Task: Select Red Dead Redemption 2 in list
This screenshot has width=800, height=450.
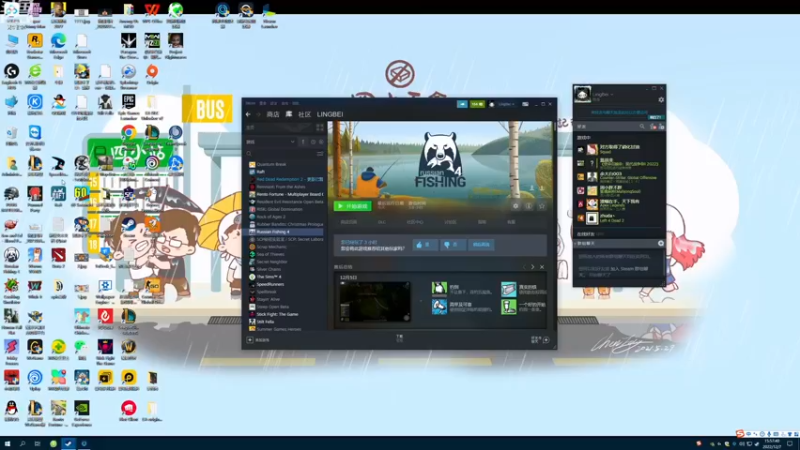Action: point(286,180)
